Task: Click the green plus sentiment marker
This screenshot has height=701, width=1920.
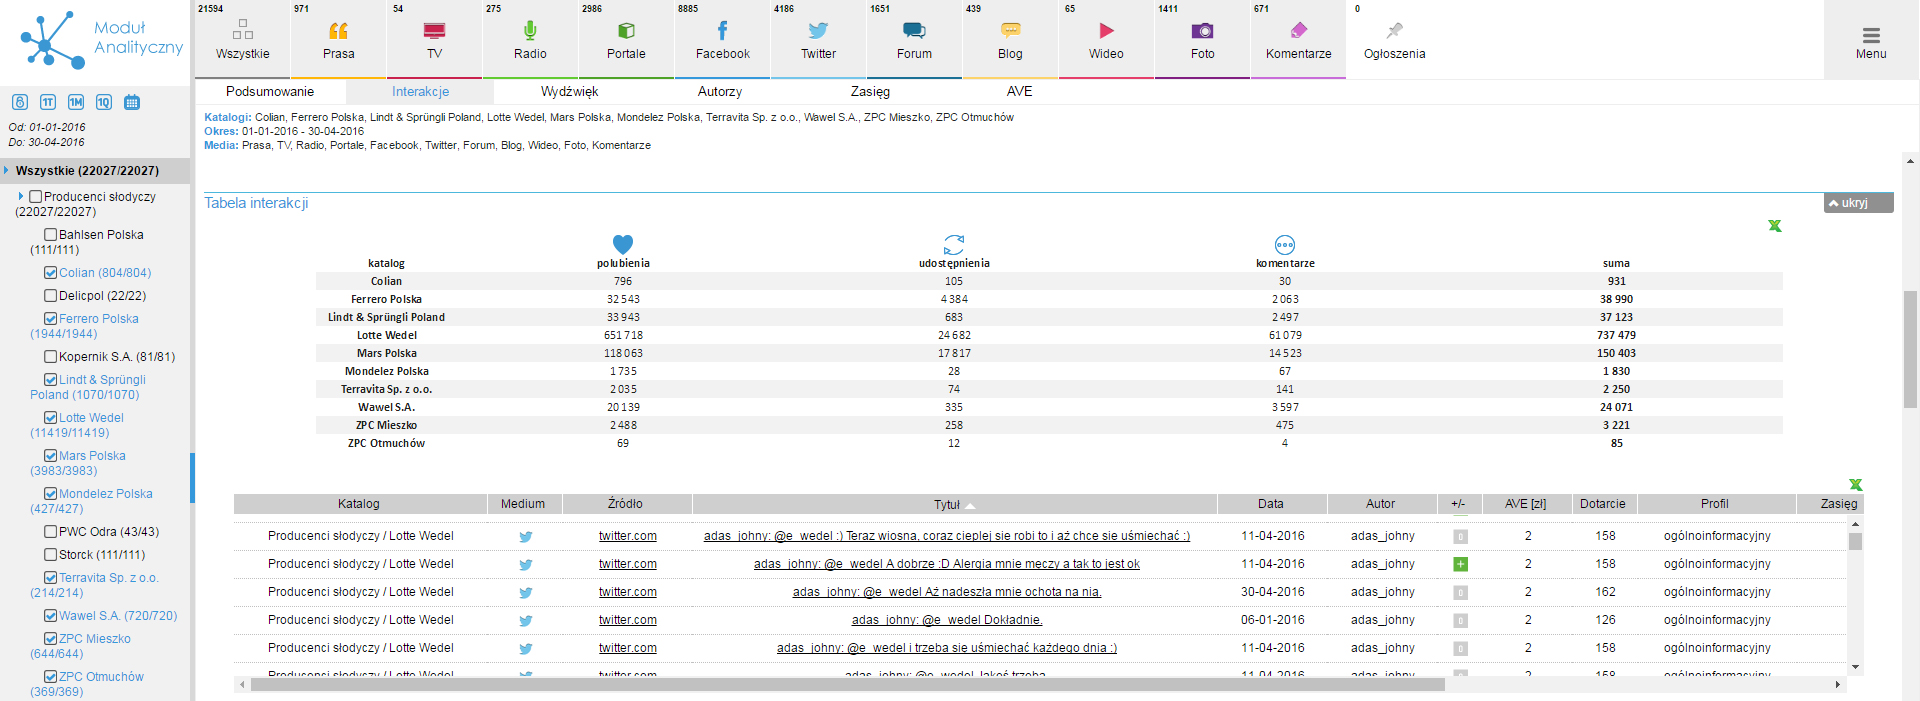Action: click(x=1460, y=564)
